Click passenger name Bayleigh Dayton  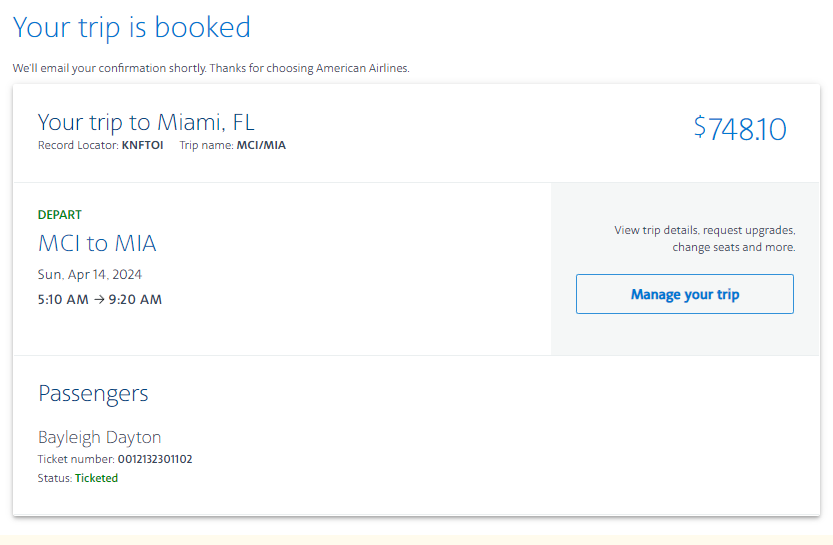(99, 437)
